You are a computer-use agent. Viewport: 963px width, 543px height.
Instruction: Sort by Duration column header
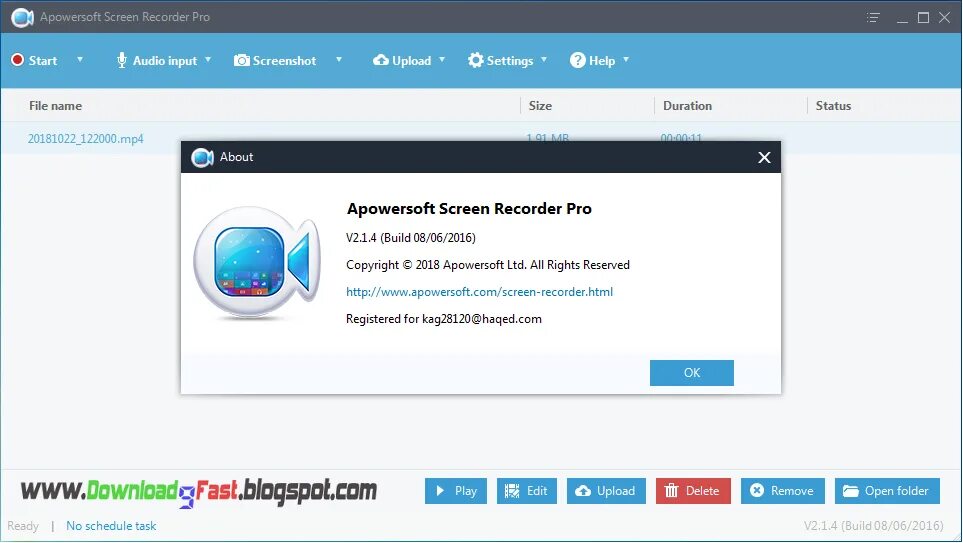[687, 106]
